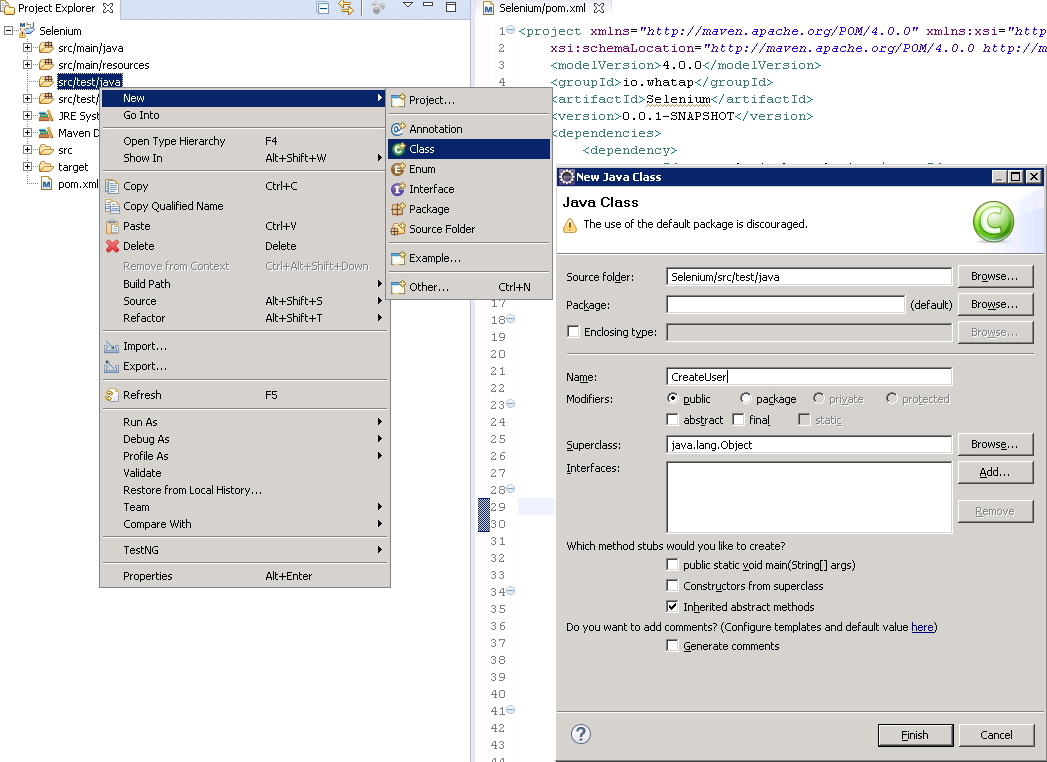Expand Maven Dependencies in the project tree

coord(28,132)
